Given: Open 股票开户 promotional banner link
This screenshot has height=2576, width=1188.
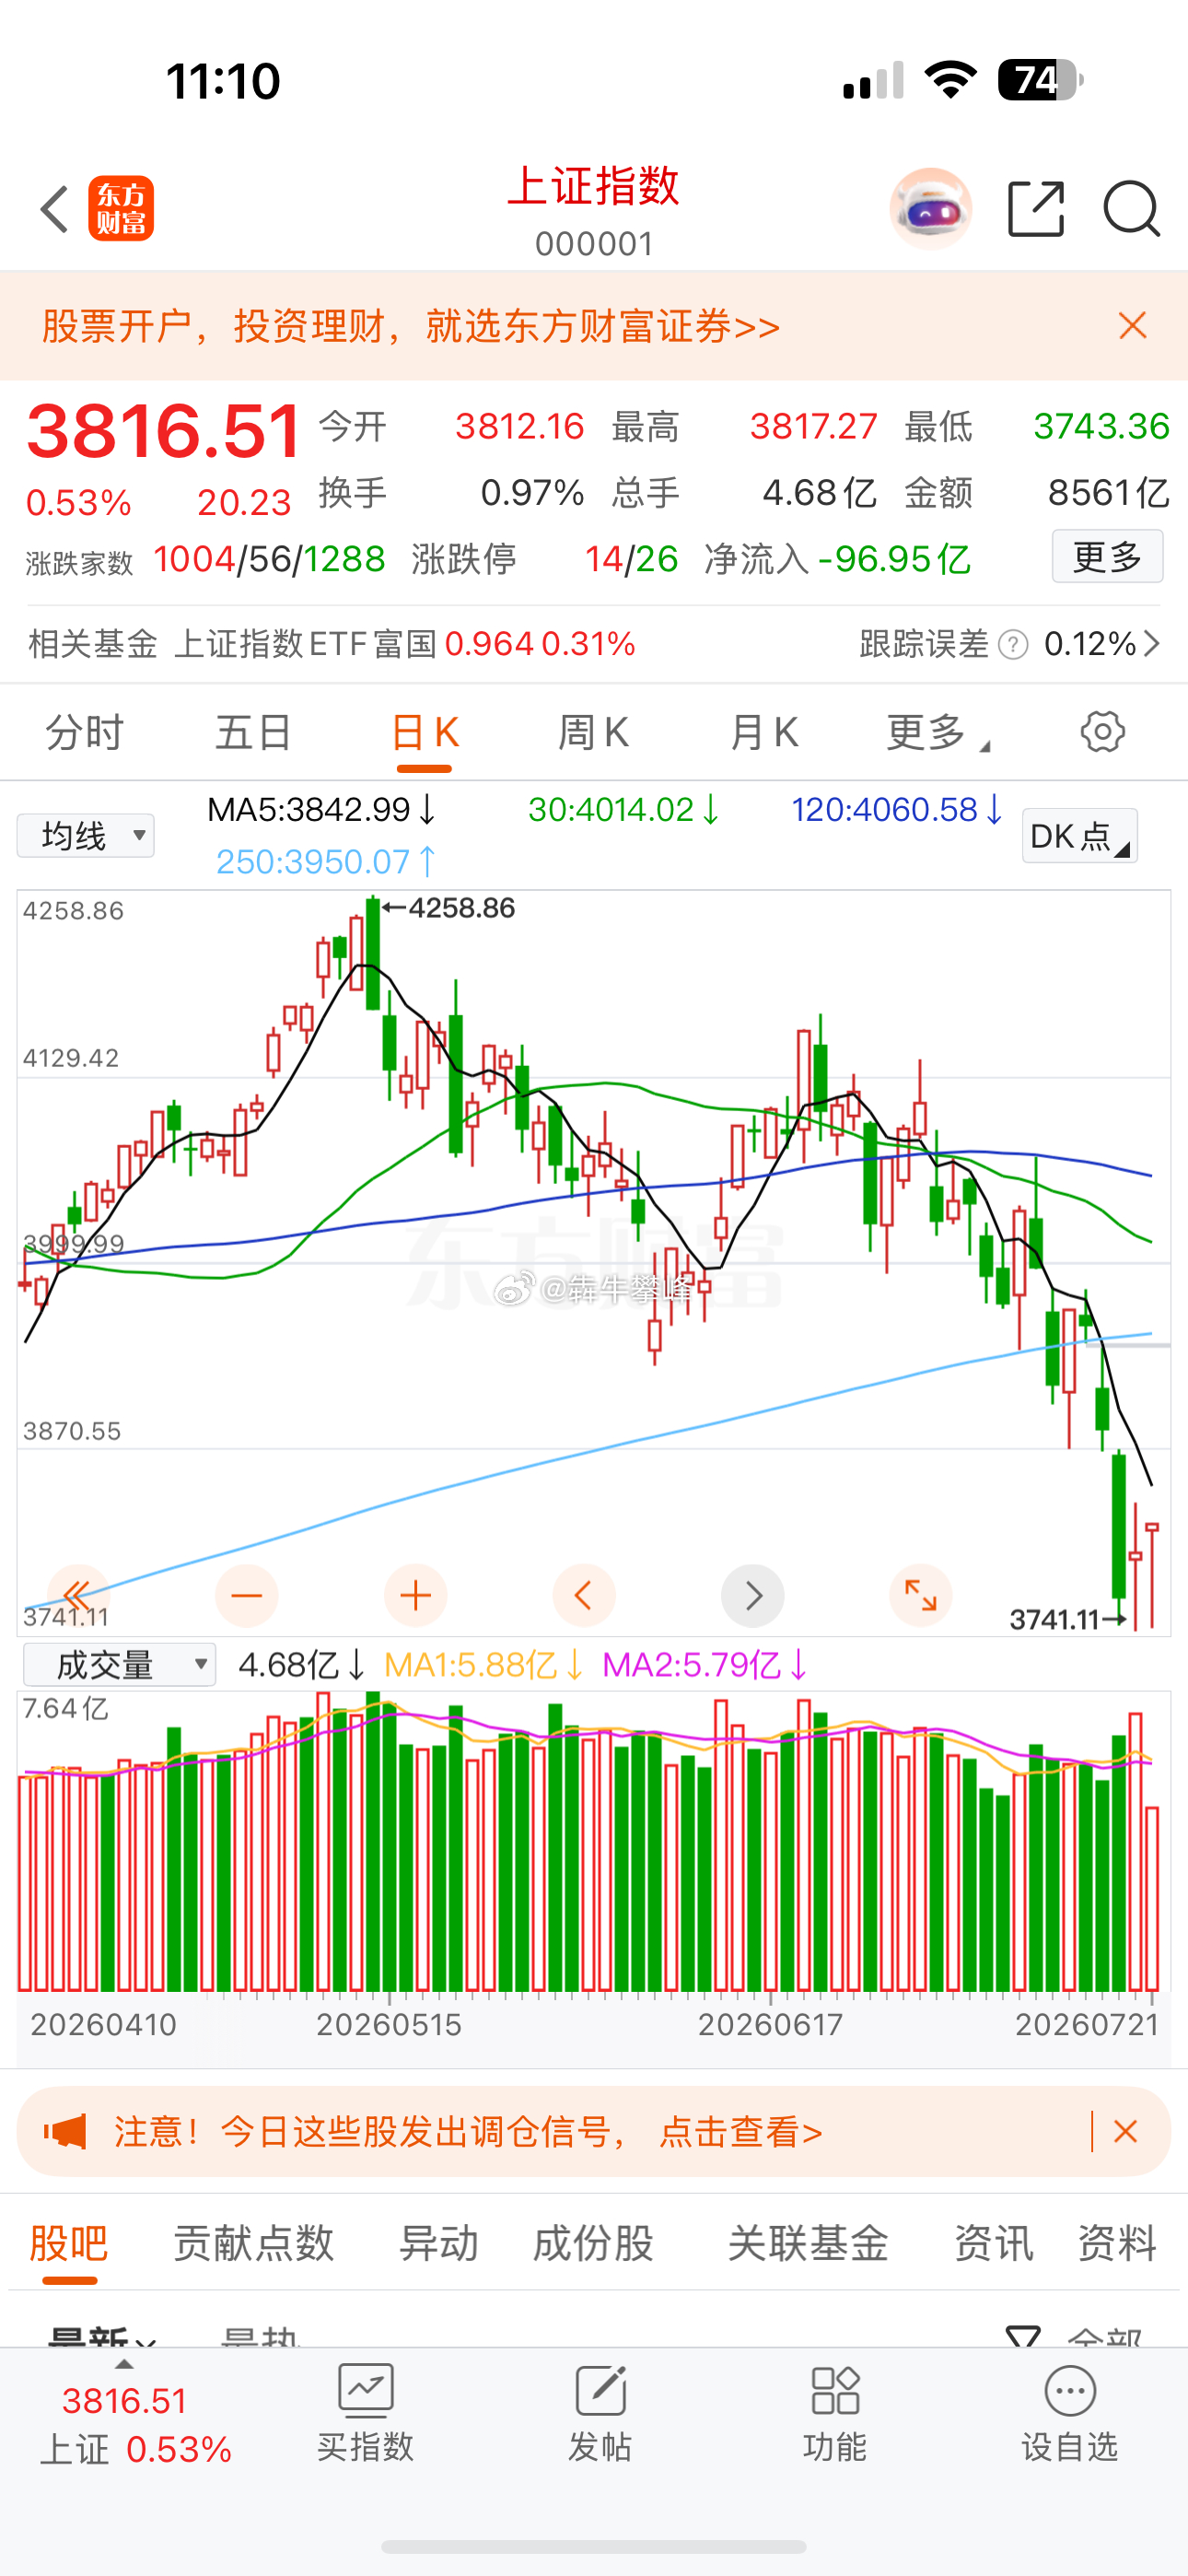Looking at the screenshot, I should click(x=411, y=326).
